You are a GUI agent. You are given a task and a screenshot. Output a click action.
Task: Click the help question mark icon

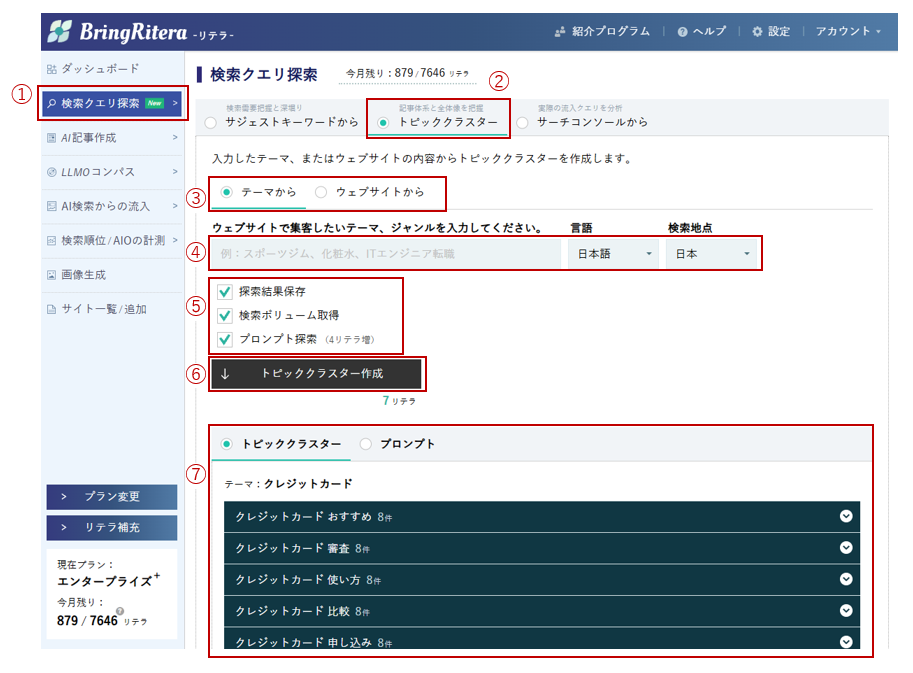click(x=682, y=31)
